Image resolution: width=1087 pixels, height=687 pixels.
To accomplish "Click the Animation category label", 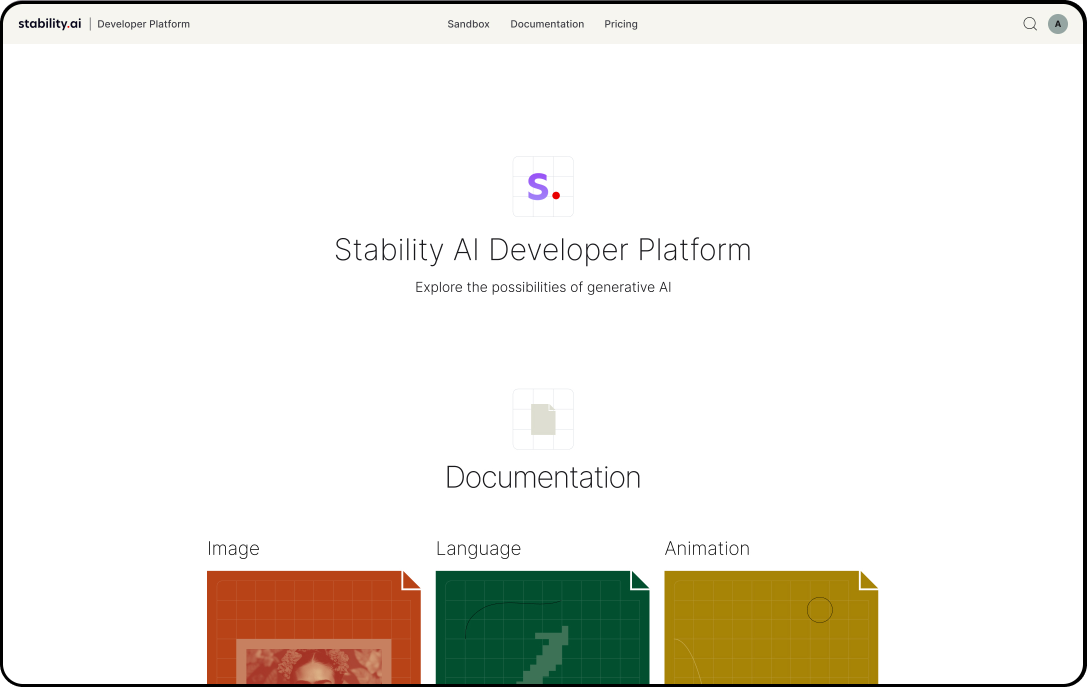I will click(x=707, y=548).
